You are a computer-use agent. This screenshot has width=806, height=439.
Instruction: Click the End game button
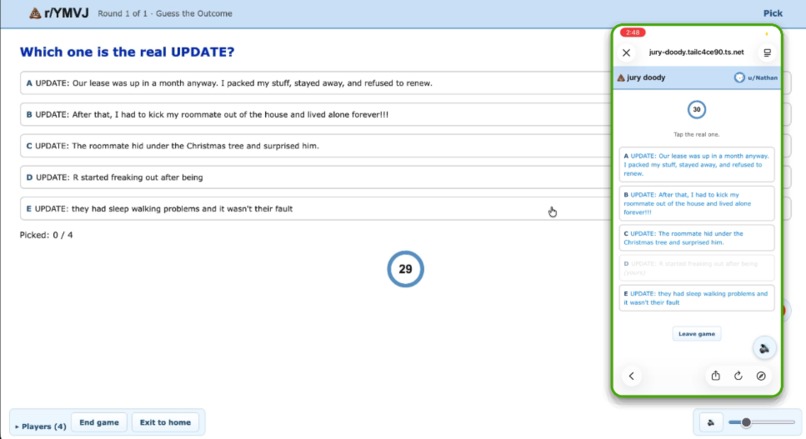pyautogui.click(x=99, y=423)
